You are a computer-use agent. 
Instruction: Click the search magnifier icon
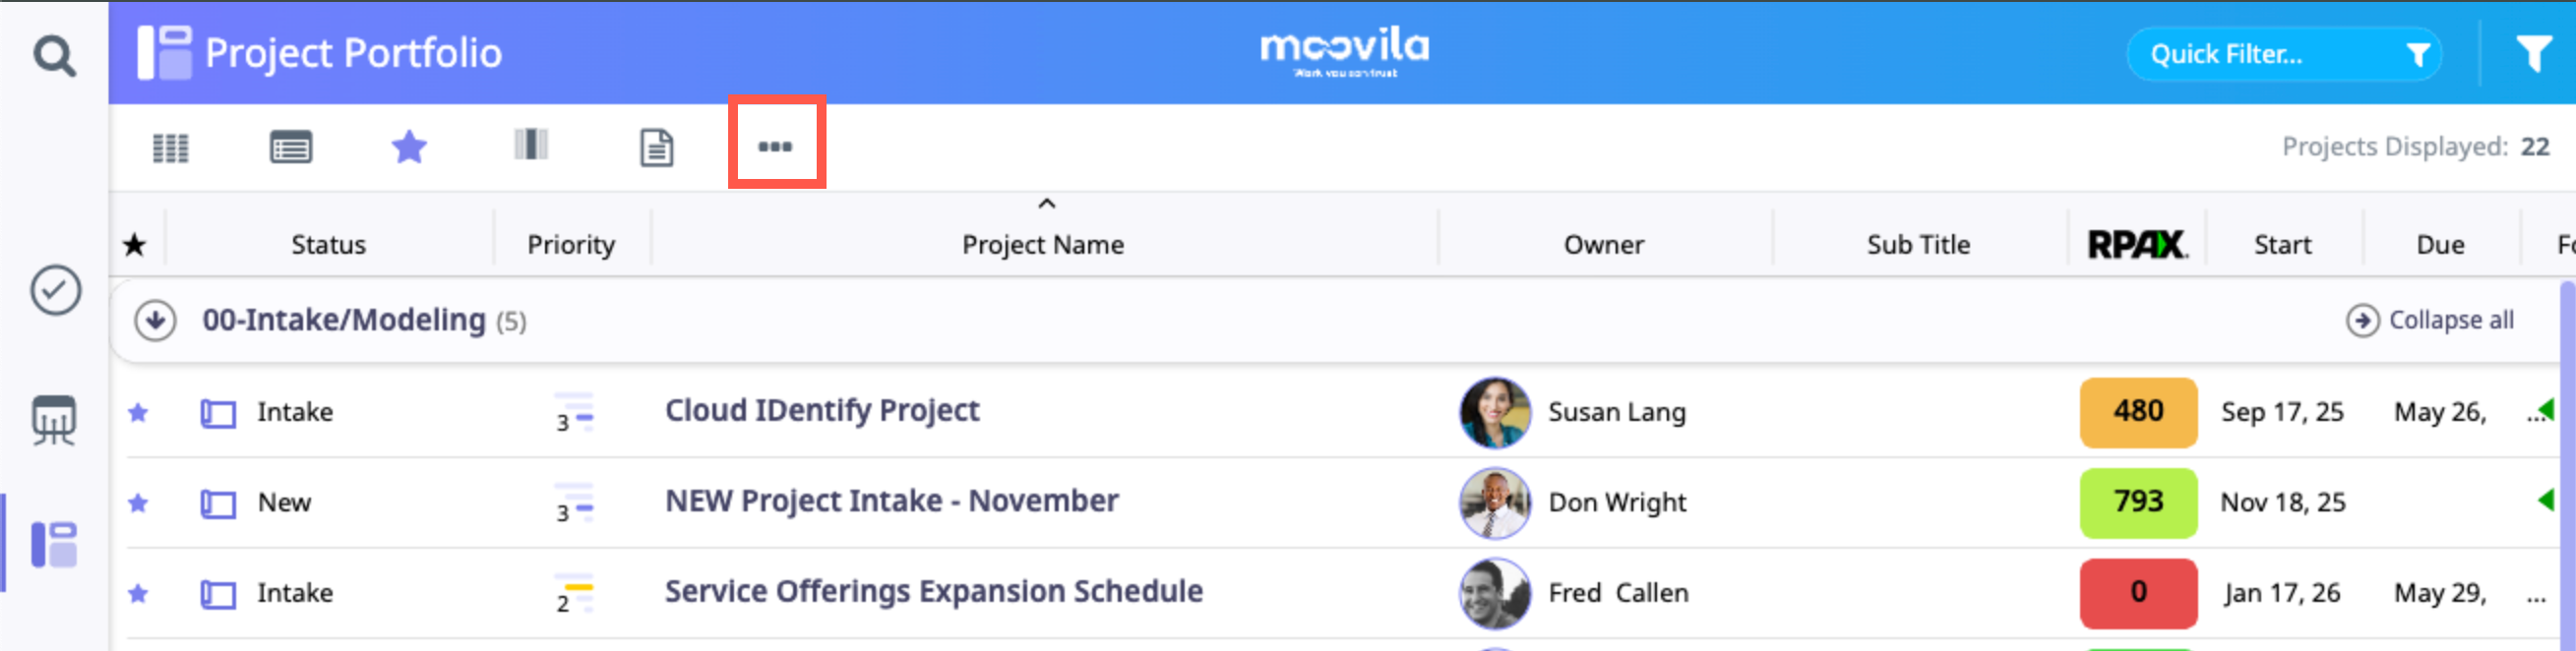tap(54, 56)
